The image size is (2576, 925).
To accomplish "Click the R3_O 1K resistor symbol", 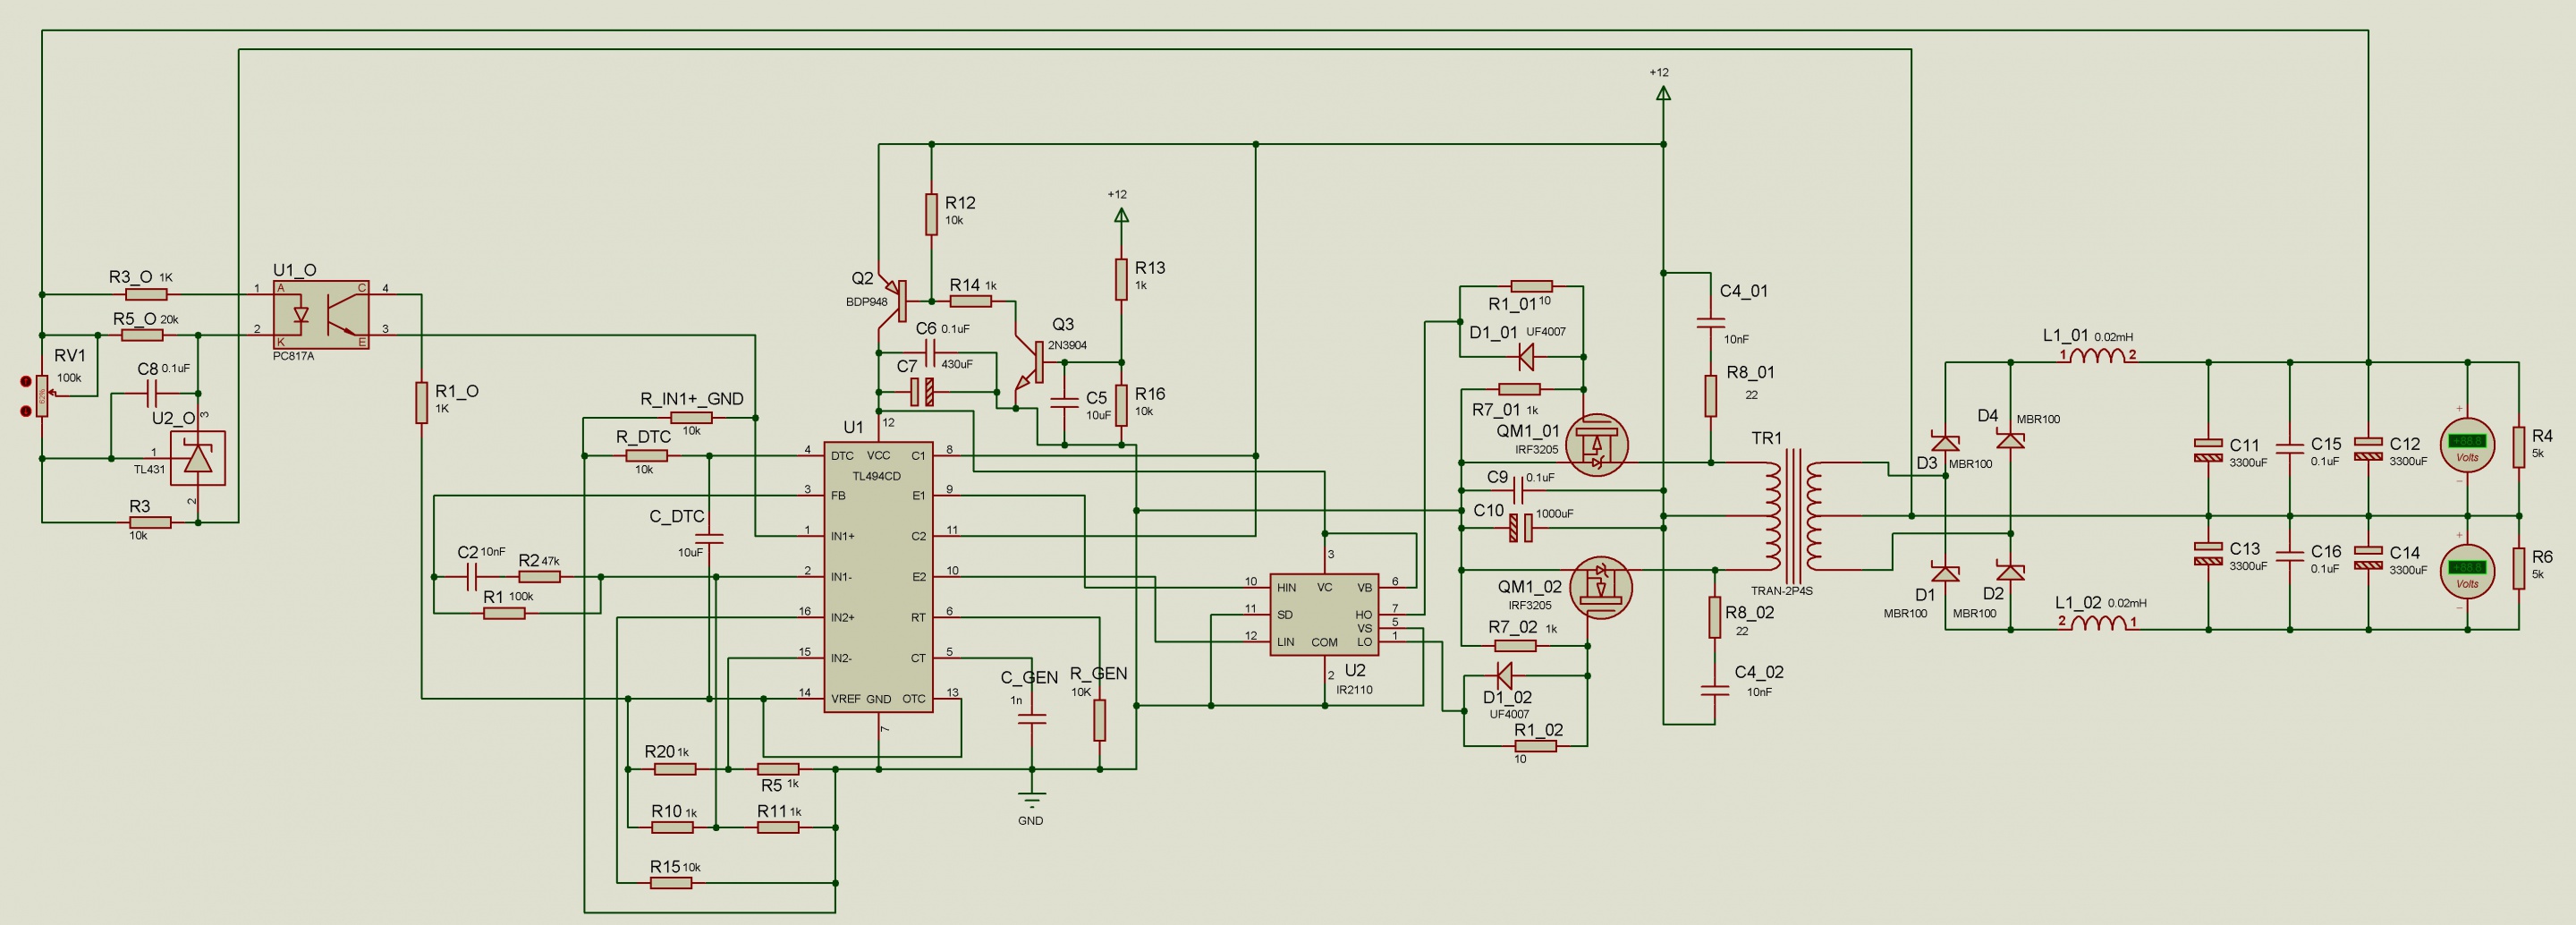I will [146, 294].
